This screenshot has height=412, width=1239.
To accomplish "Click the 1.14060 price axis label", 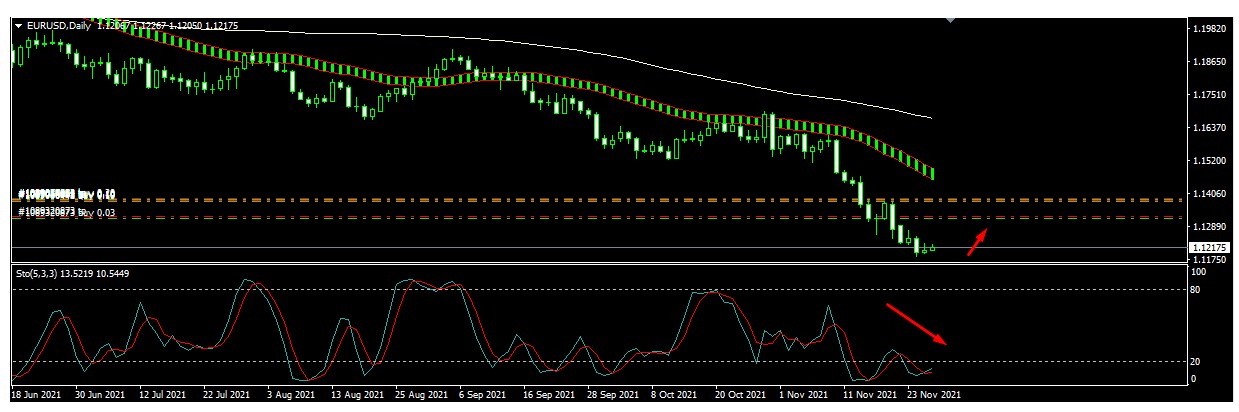I will (x=1211, y=193).
